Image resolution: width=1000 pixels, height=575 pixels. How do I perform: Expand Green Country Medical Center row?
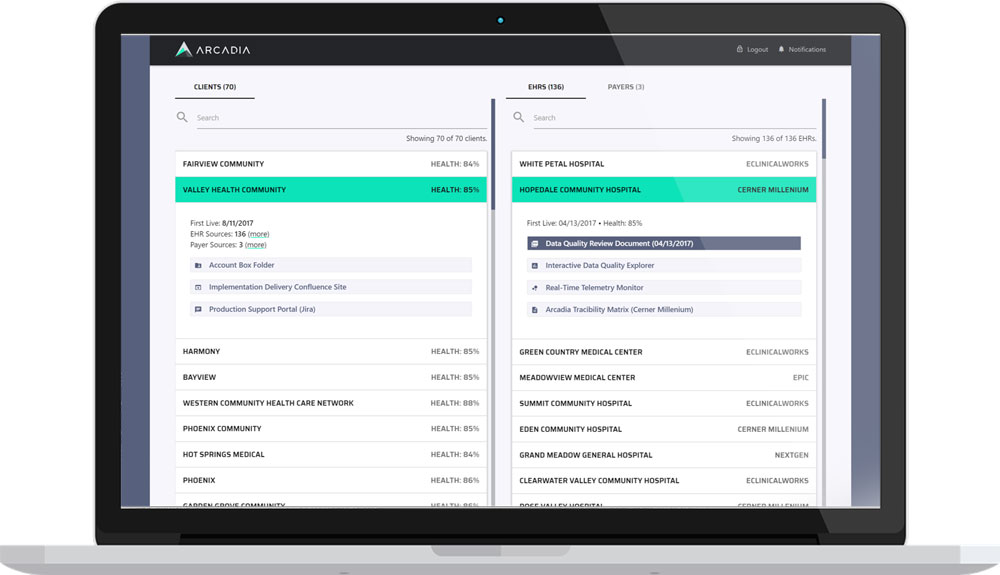tap(664, 352)
